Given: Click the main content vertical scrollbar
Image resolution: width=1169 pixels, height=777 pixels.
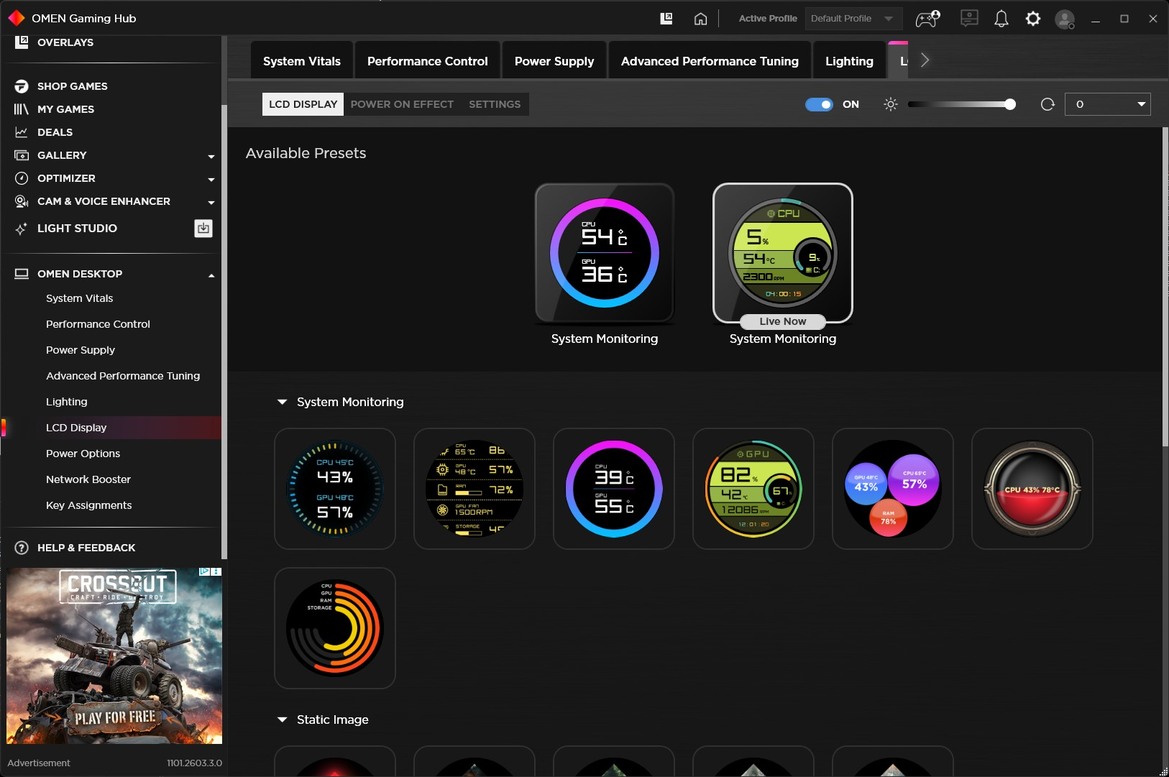Looking at the screenshot, I should click(x=1165, y=287).
